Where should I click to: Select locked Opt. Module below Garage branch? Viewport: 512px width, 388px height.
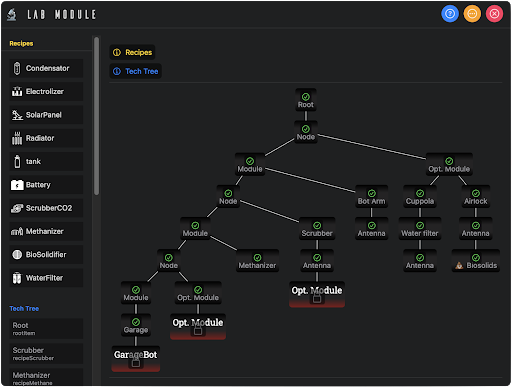pyautogui.click(x=198, y=327)
